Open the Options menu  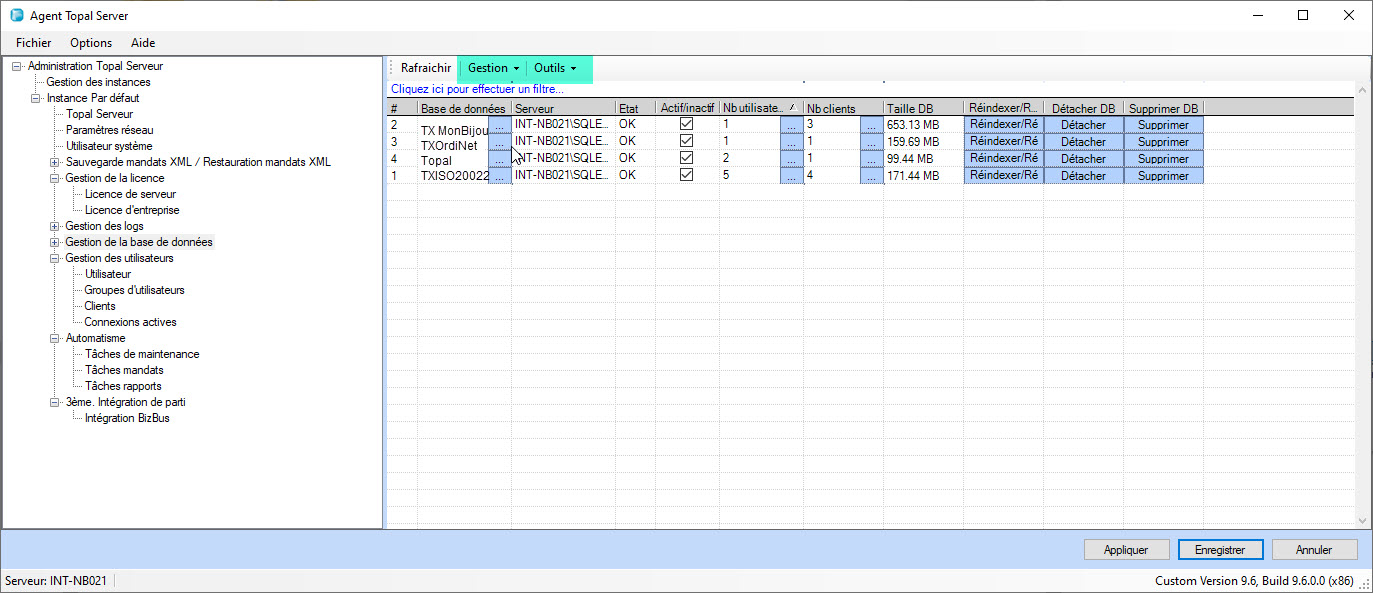pos(91,43)
